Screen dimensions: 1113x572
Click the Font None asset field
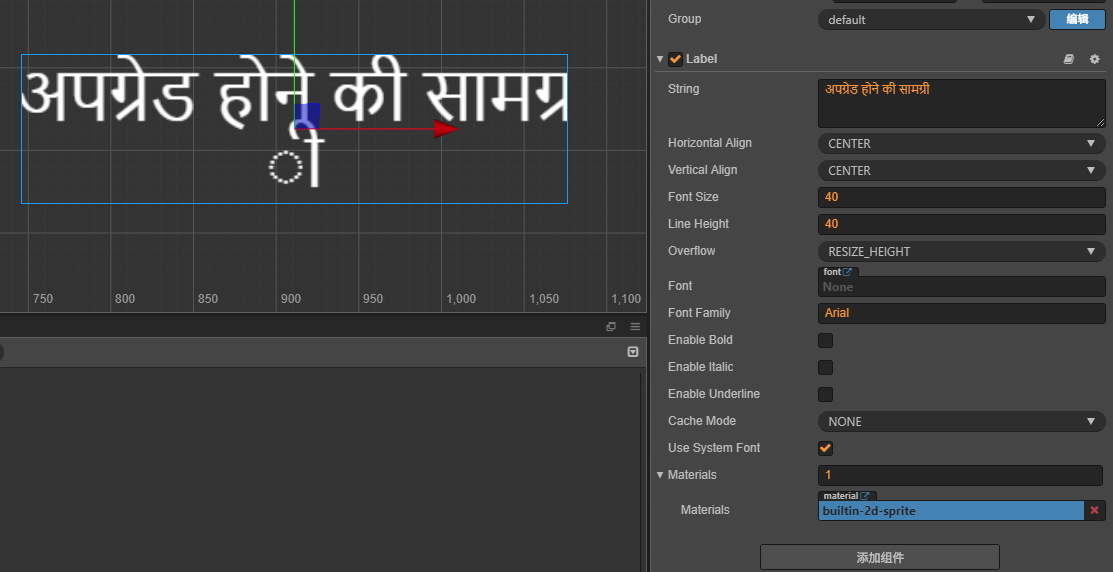click(x=962, y=287)
